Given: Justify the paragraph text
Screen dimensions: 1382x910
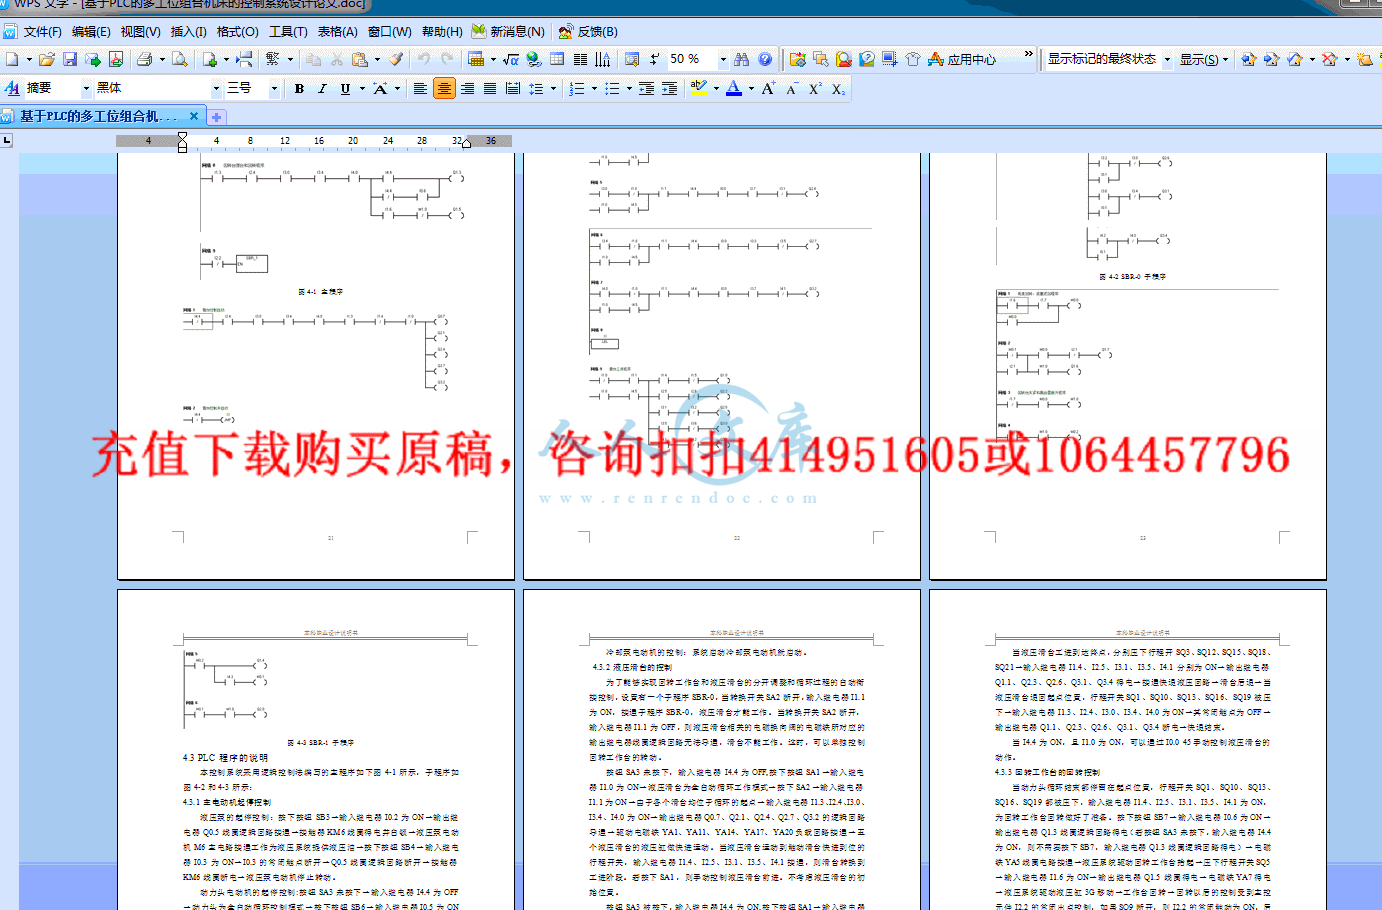Looking at the screenshot, I should point(490,89).
